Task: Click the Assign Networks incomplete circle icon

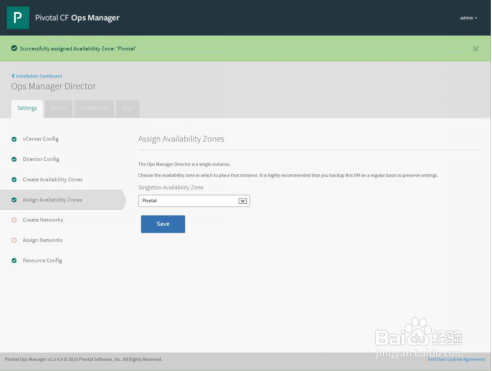Action: click(14, 240)
